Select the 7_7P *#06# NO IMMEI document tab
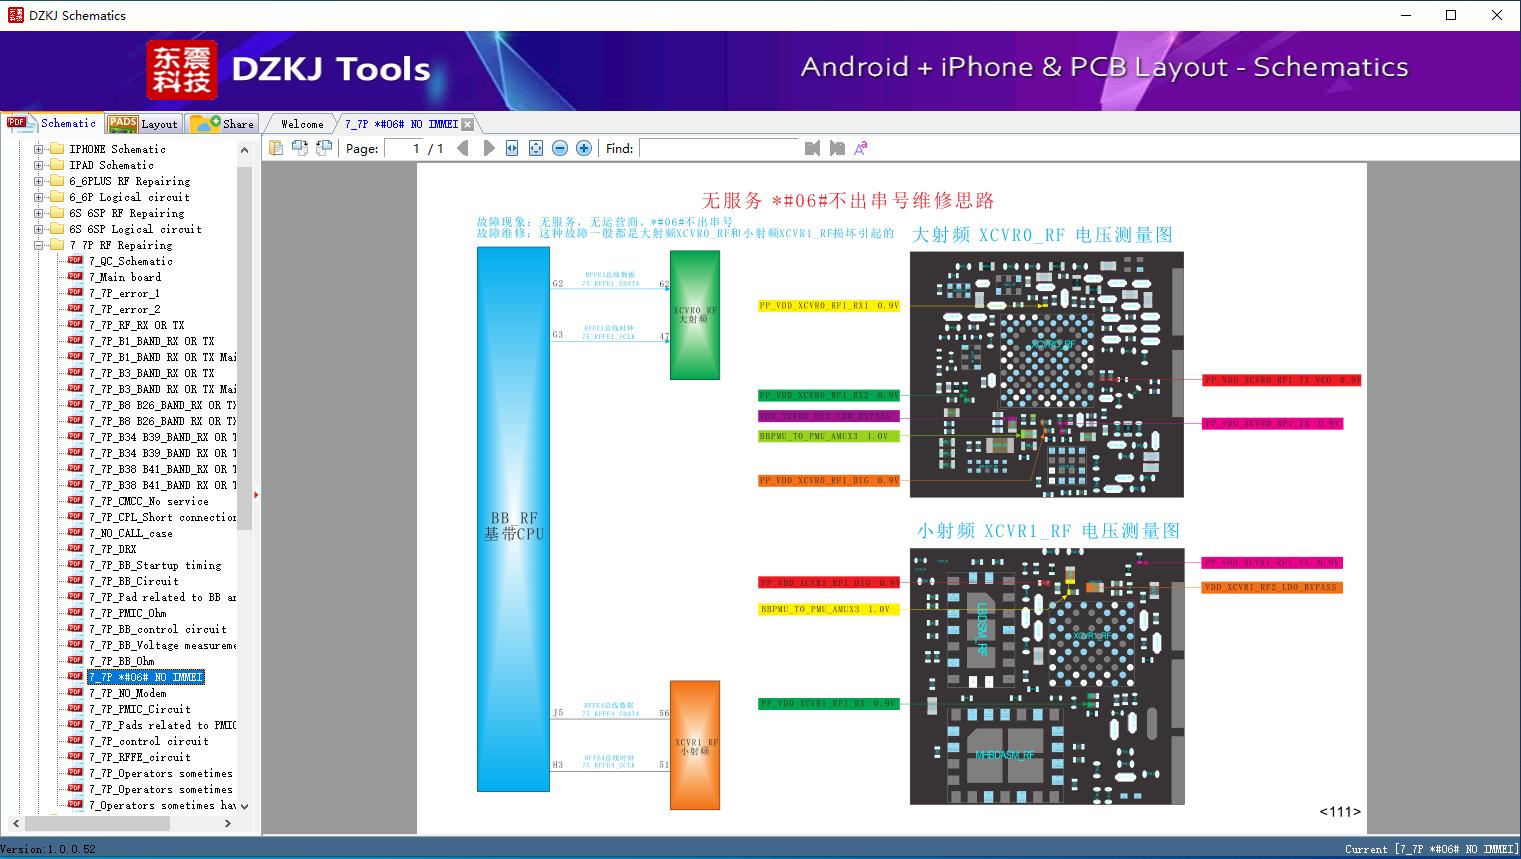This screenshot has width=1521, height=859. pyautogui.click(x=401, y=124)
